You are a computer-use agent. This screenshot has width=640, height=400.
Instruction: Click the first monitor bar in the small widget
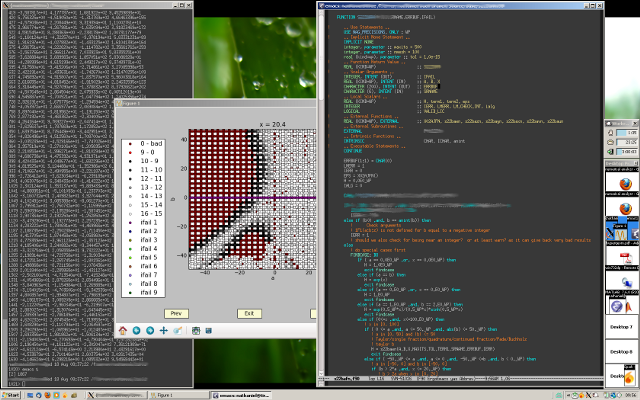point(627,133)
